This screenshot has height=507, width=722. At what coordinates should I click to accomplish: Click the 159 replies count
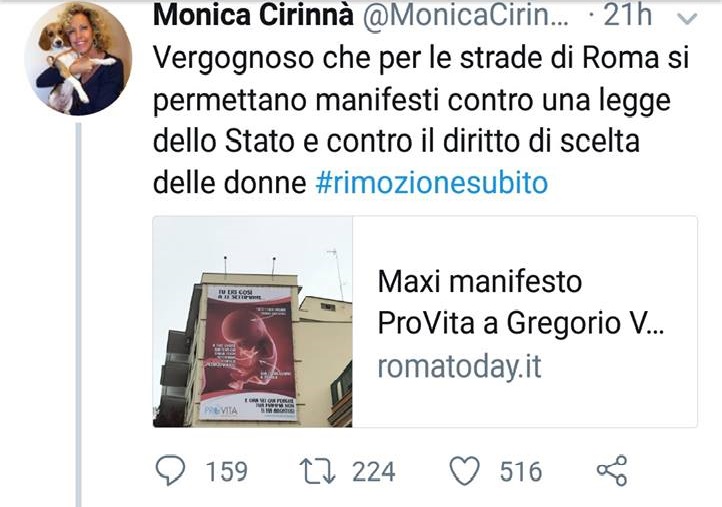(226, 472)
